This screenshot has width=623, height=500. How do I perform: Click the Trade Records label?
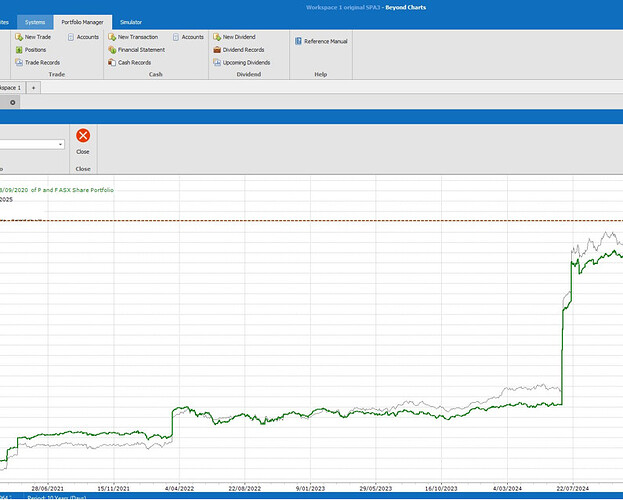coord(43,62)
